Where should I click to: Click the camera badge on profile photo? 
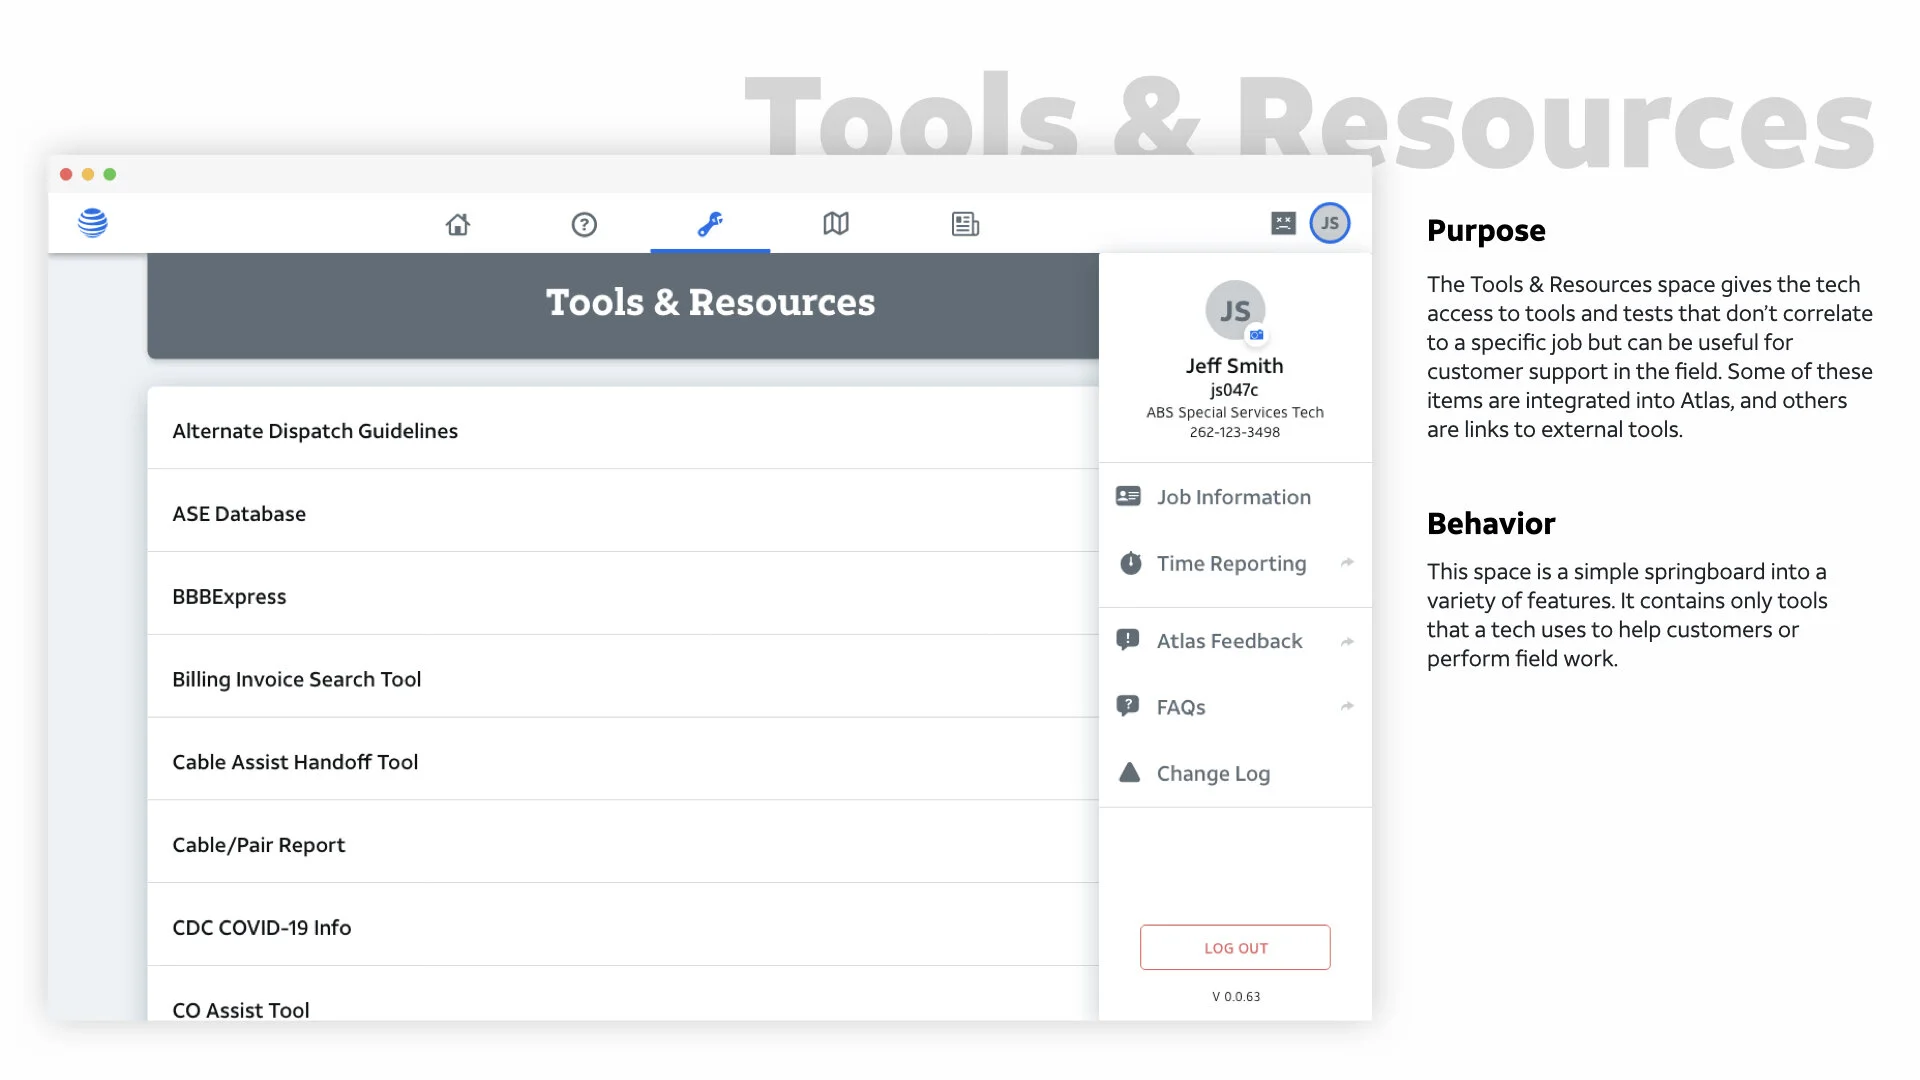(1257, 335)
